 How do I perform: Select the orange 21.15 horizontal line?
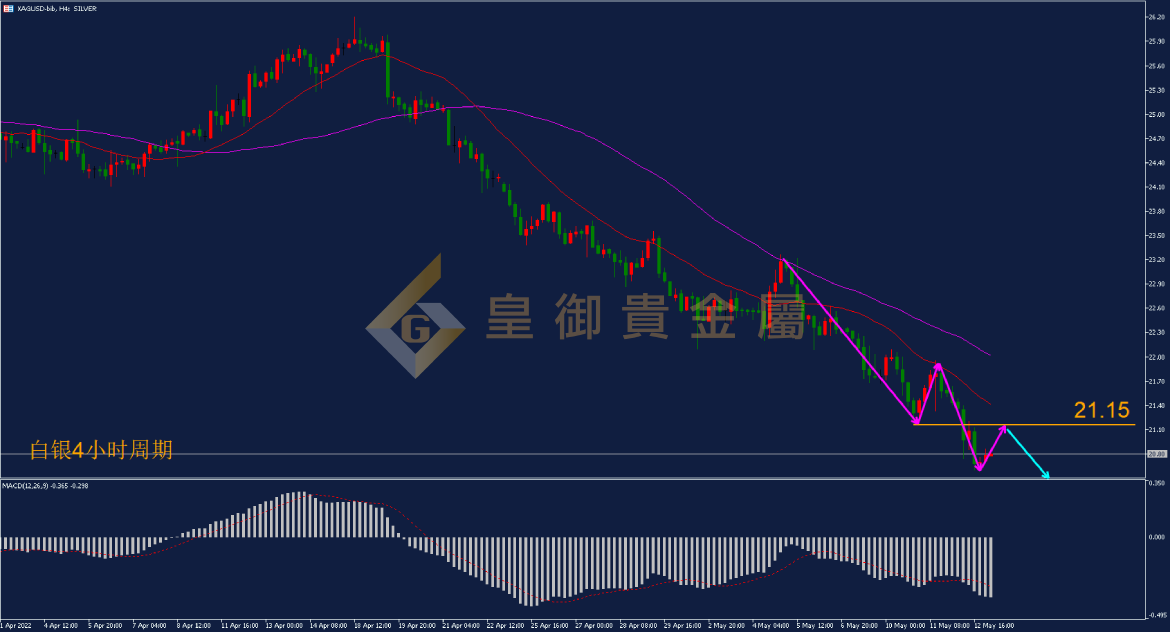pyautogui.click(x=1024, y=425)
